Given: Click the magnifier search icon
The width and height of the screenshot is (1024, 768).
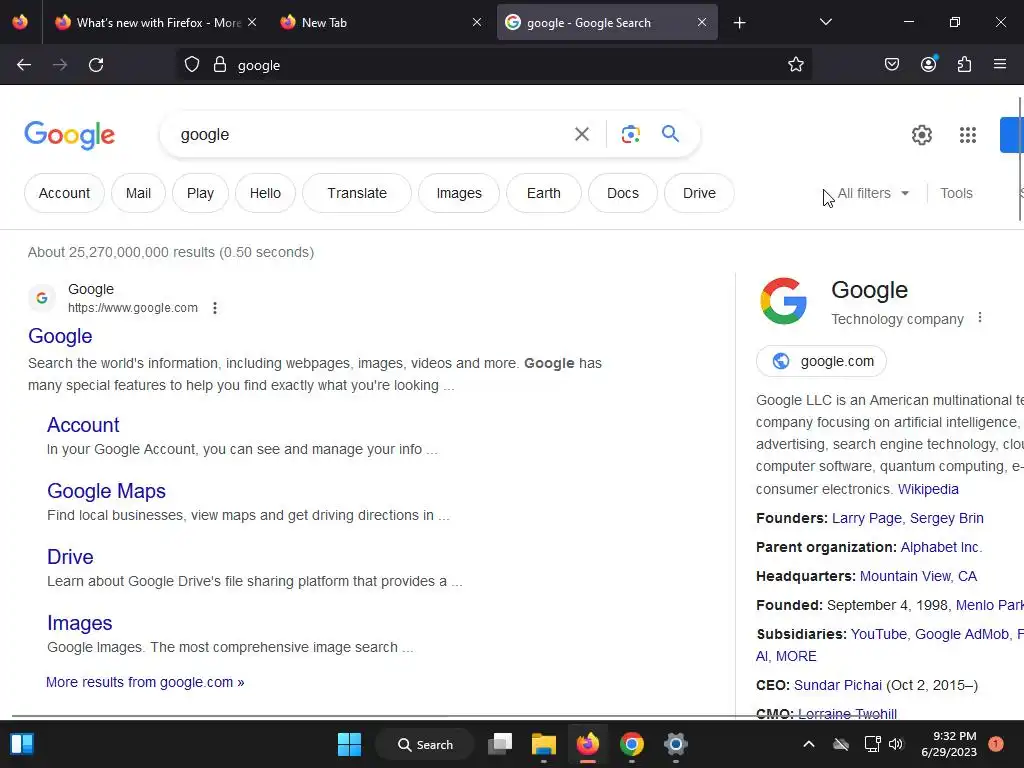Looking at the screenshot, I should tap(671, 134).
